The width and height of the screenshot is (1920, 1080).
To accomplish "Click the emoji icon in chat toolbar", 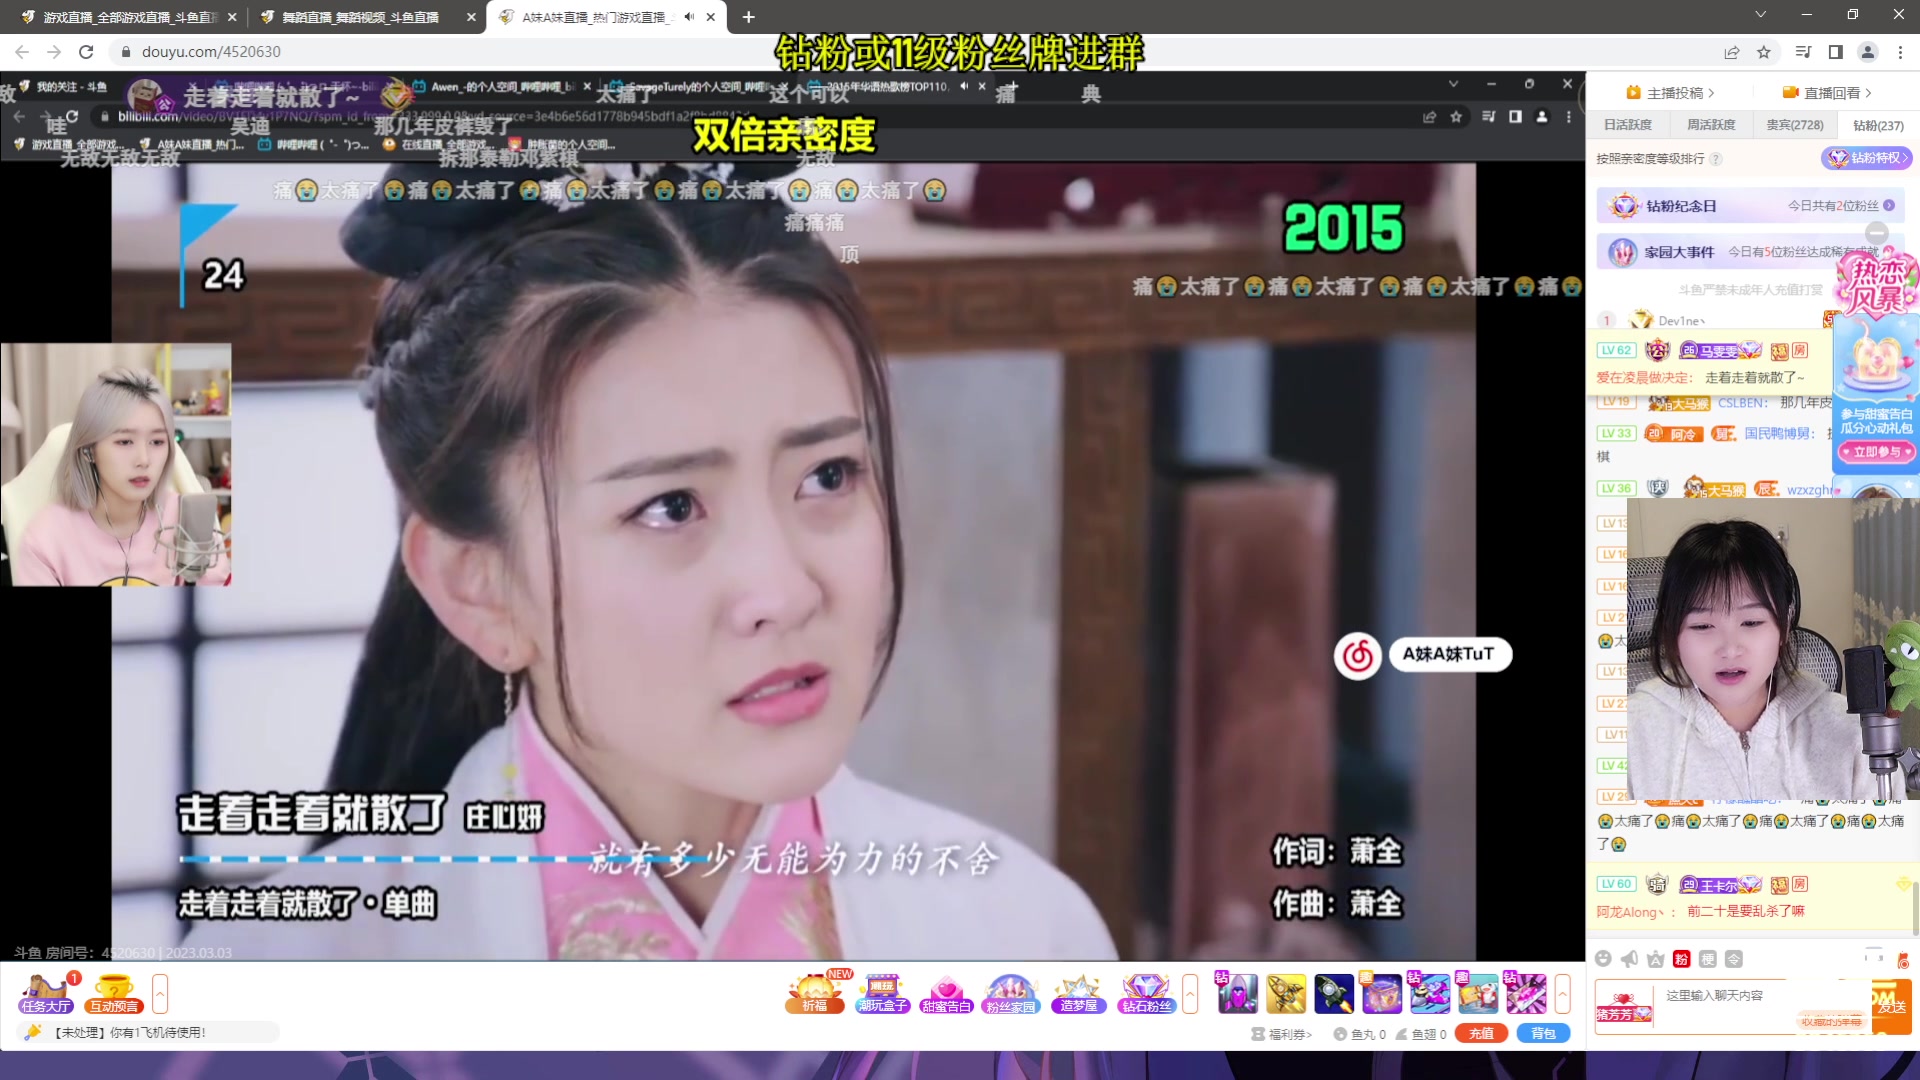I will [1603, 959].
